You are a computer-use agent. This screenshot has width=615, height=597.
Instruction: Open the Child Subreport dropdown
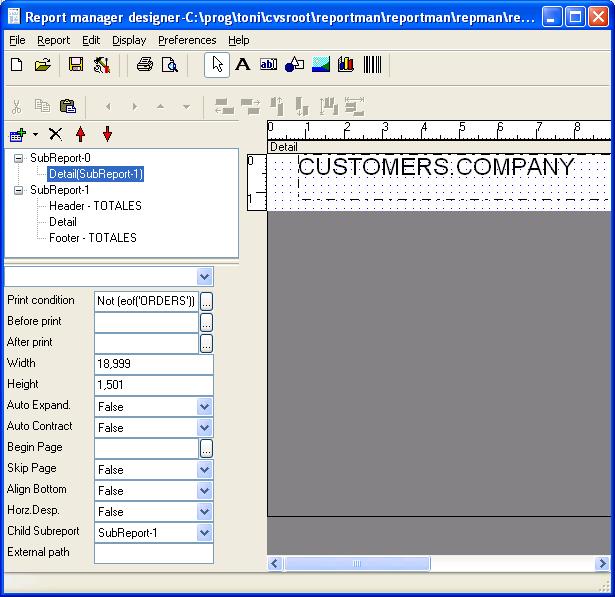[x=205, y=533]
